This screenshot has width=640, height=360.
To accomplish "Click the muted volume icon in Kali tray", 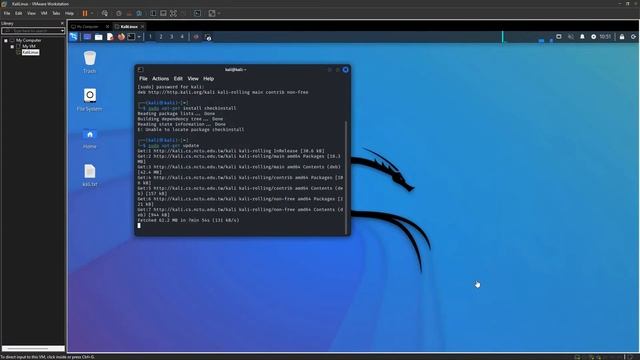I will tap(571, 37).
